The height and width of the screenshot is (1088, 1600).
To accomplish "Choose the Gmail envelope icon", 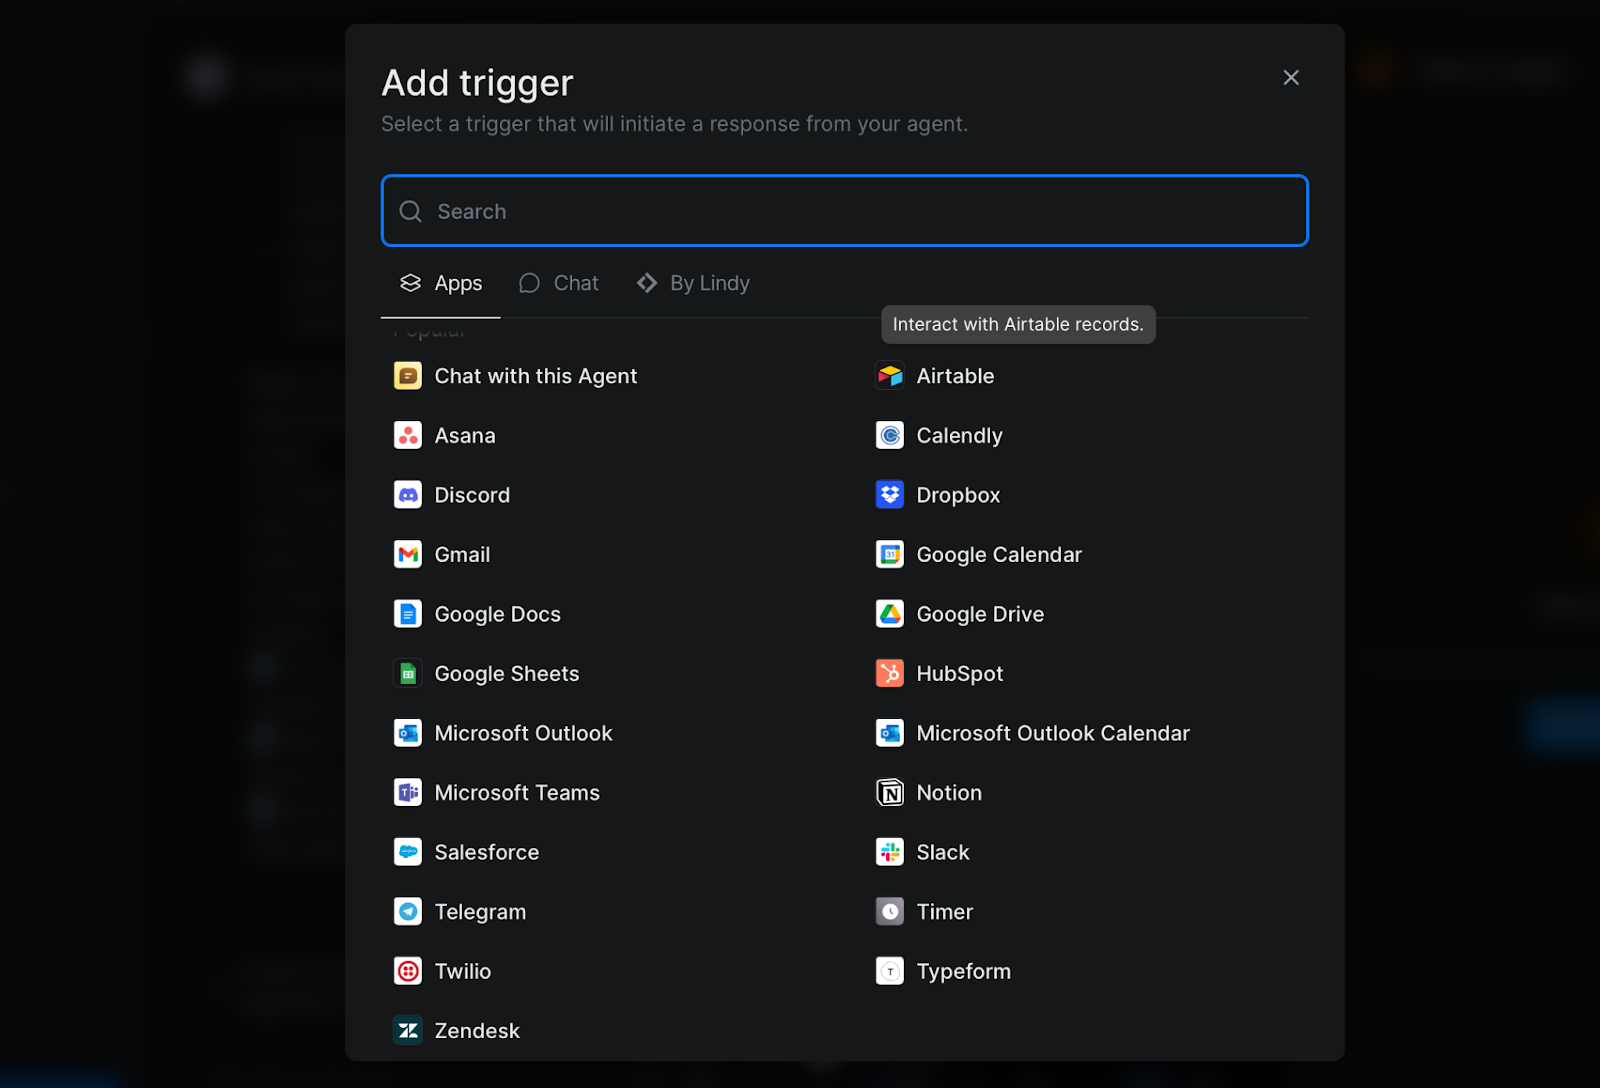I will pyautogui.click(x=407, y=555).
